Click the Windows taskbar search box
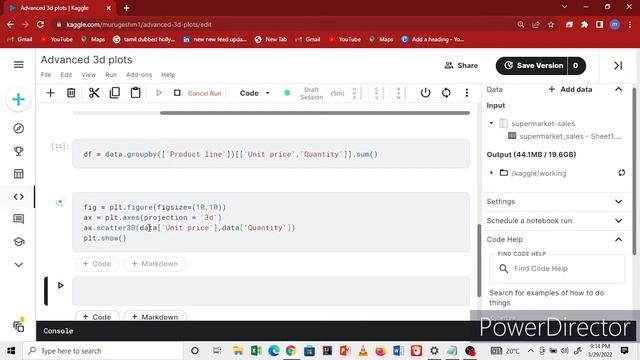The width and height of the screenshot is (640, 360). tap(102, 351)
